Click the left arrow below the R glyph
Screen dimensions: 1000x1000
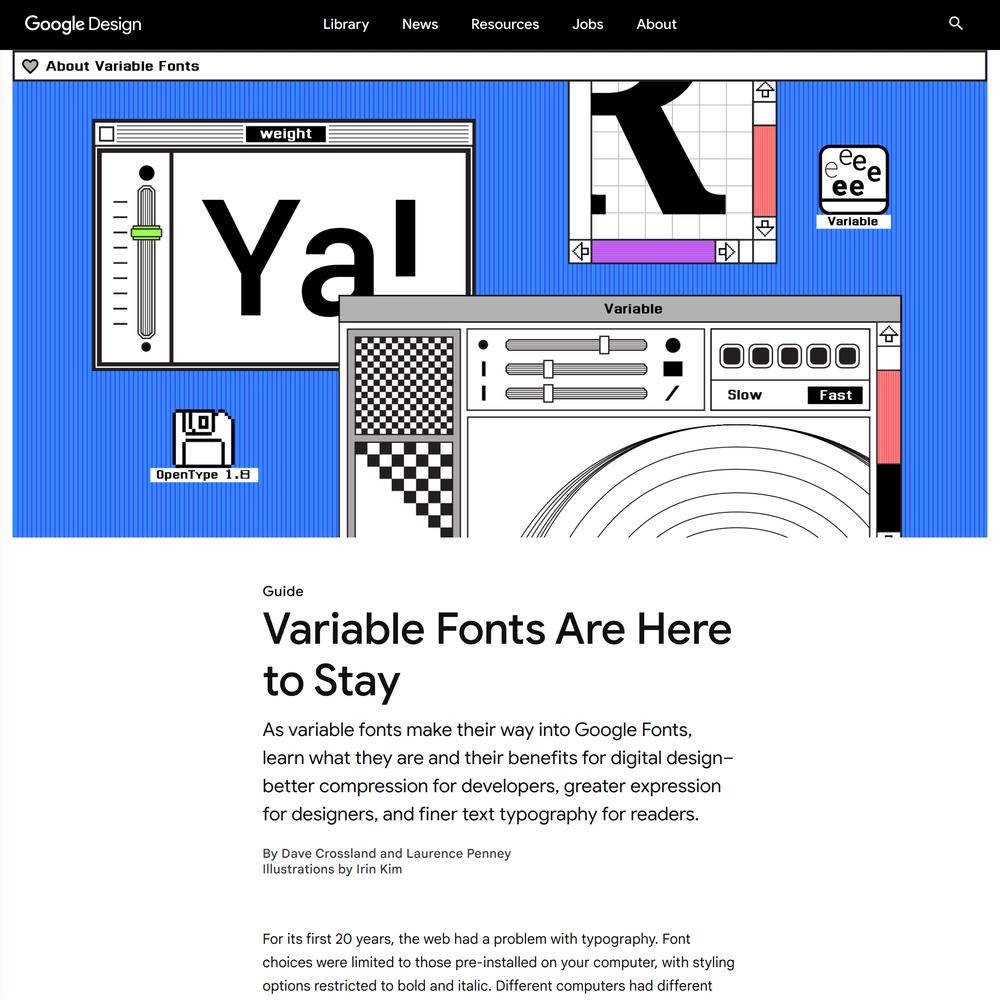tap(580, 251)
